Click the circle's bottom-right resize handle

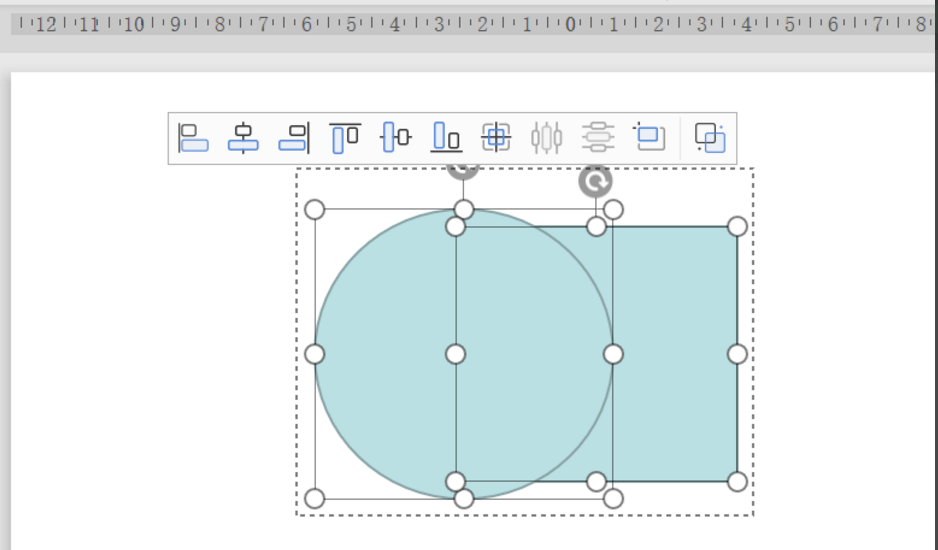(613, 499)
